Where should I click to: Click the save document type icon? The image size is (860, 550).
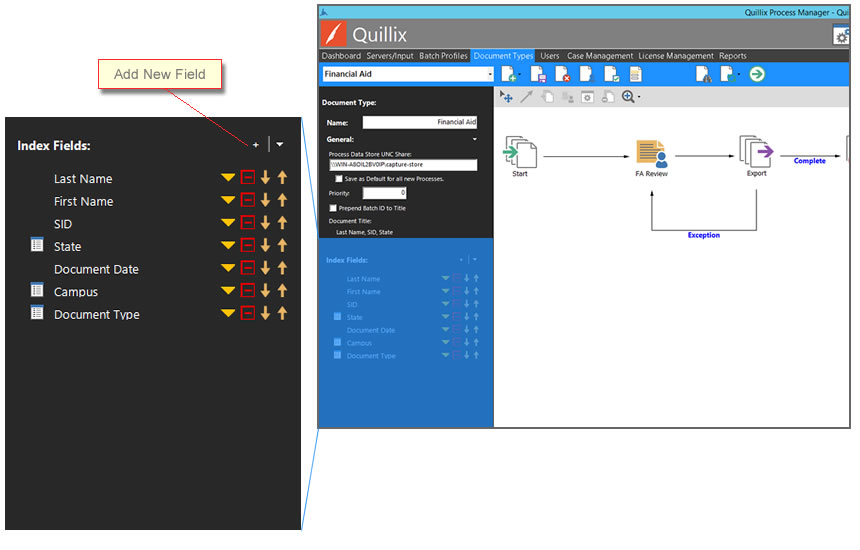click(538, 74)
